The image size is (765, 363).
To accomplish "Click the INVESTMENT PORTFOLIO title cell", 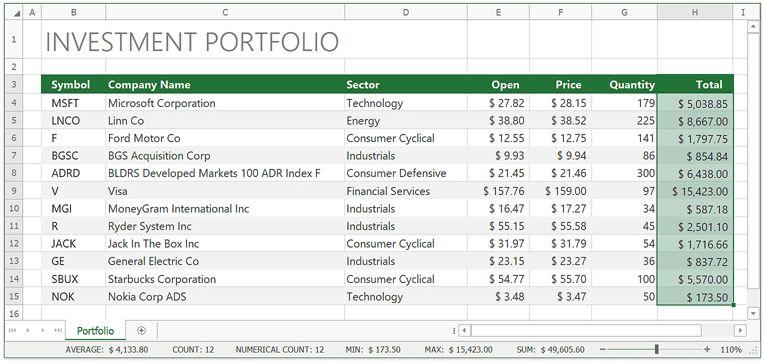I will click(192, 41).
